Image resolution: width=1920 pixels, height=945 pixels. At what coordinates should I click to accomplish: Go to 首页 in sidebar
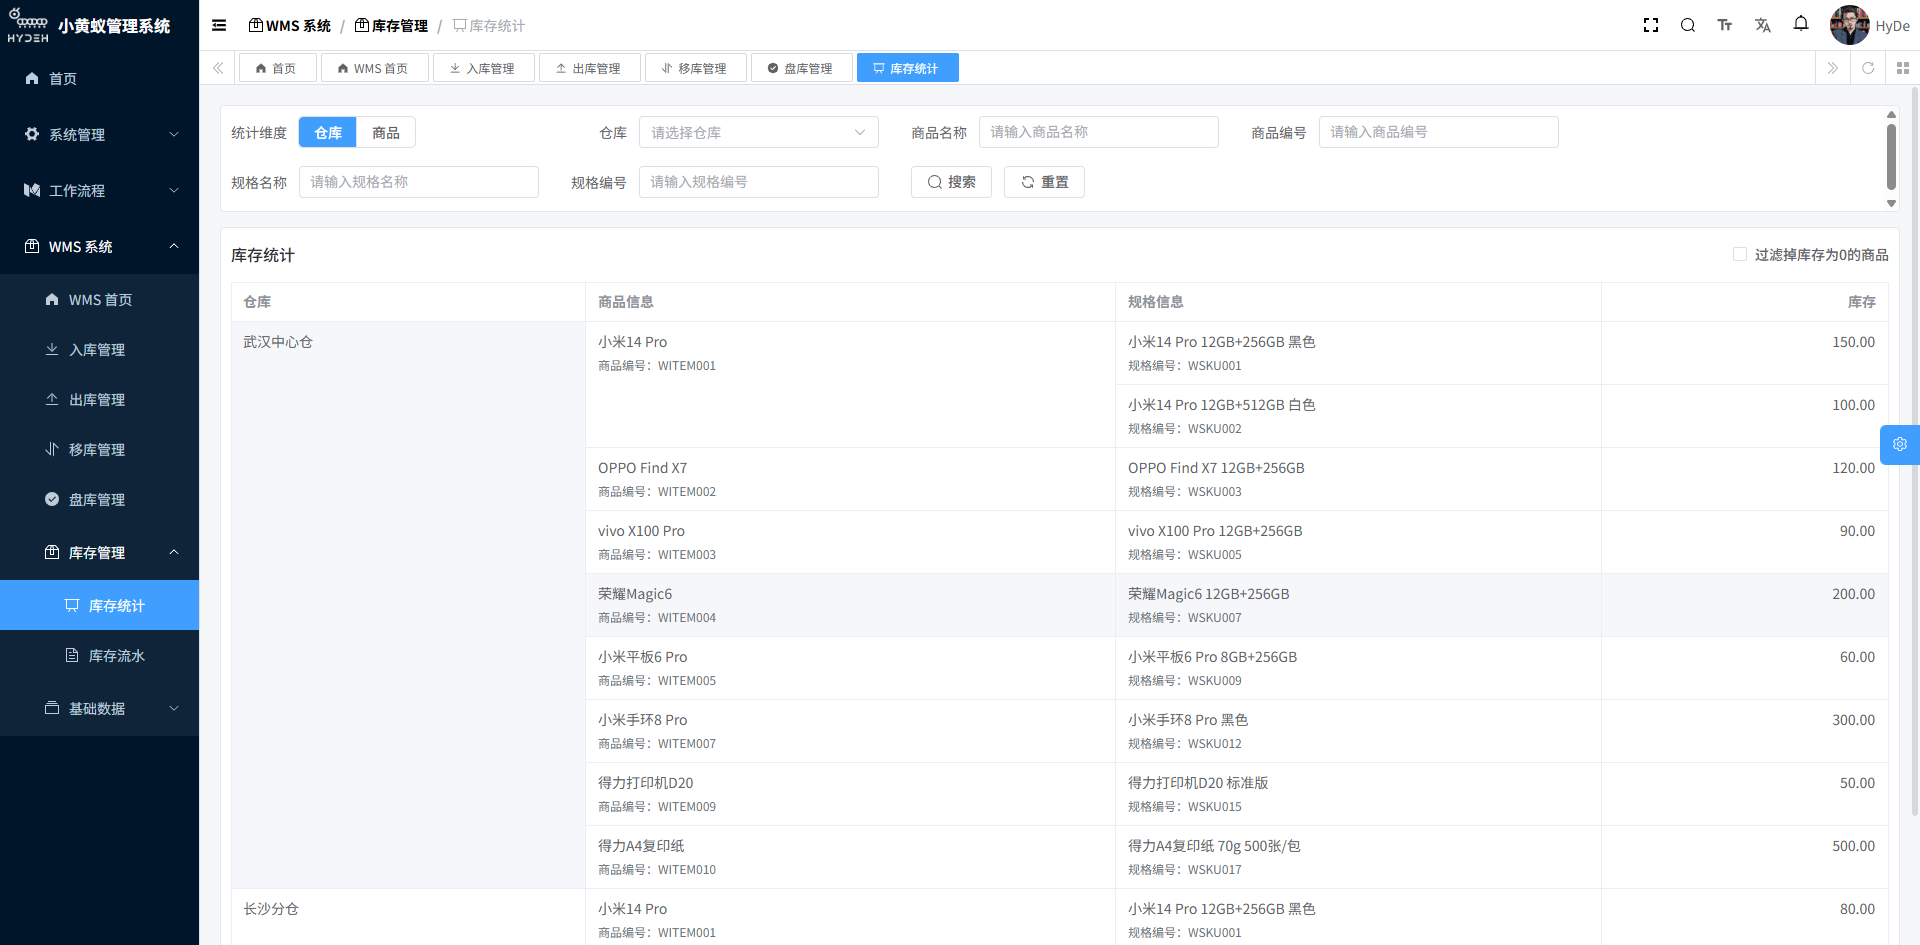(100, 78)
